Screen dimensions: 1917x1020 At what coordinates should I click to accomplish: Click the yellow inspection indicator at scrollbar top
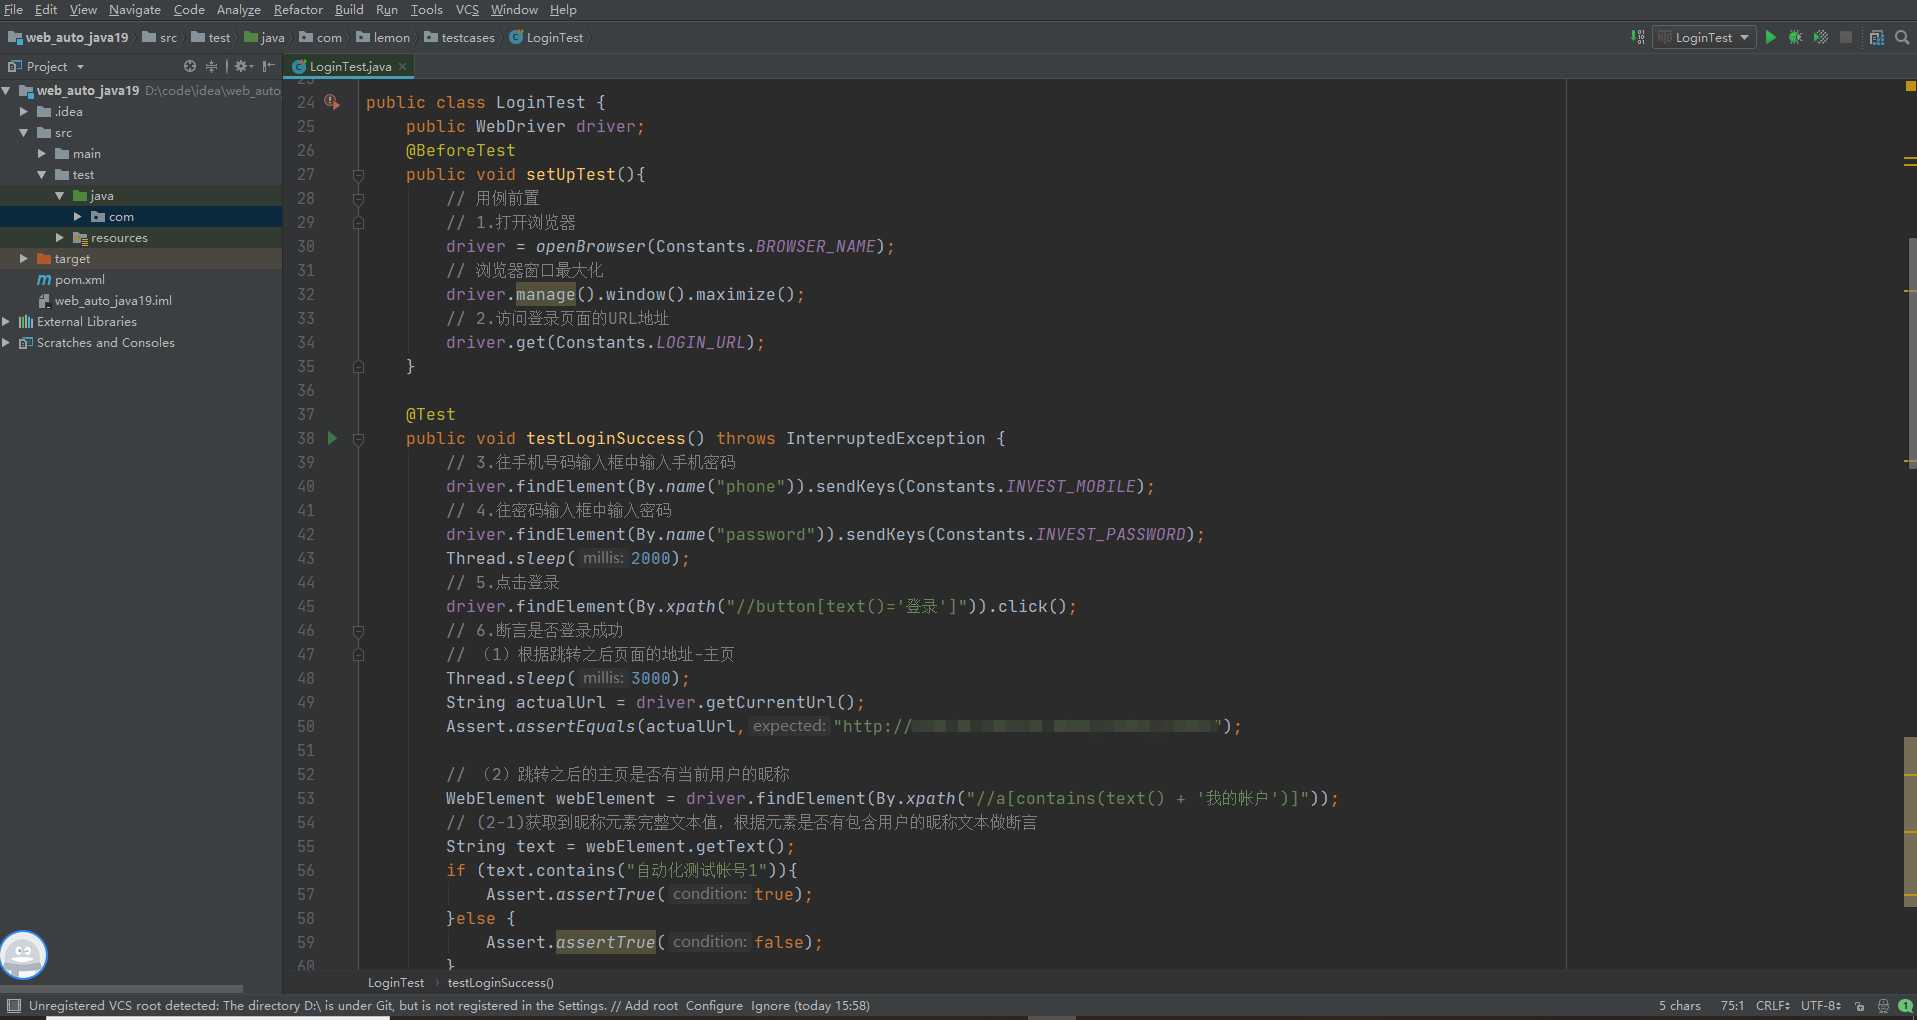point(1910,87)
